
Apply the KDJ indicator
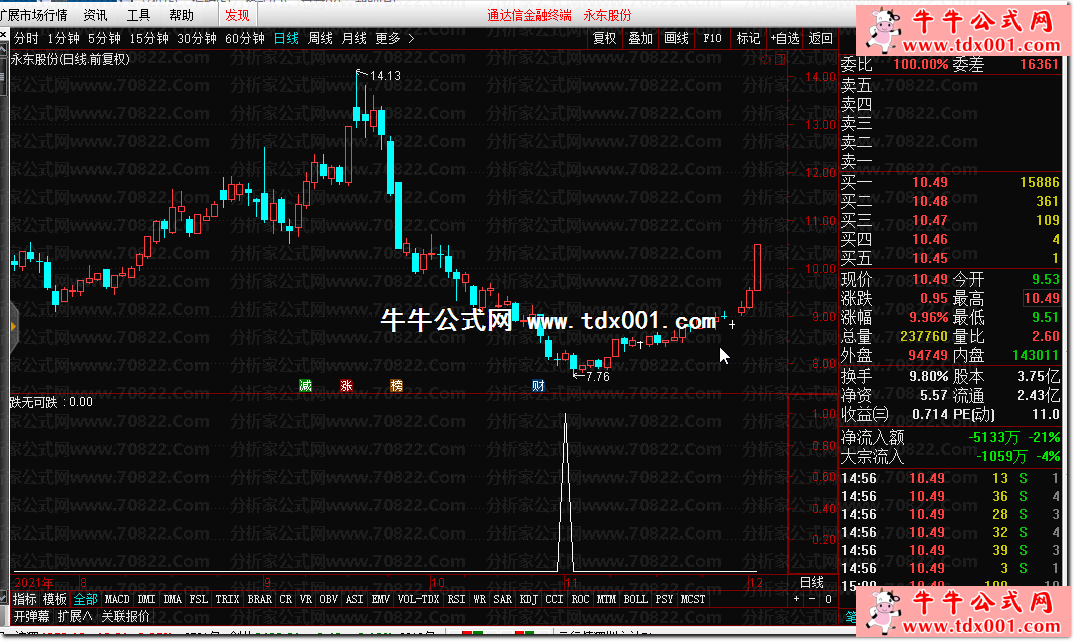[x=528, y=599]
